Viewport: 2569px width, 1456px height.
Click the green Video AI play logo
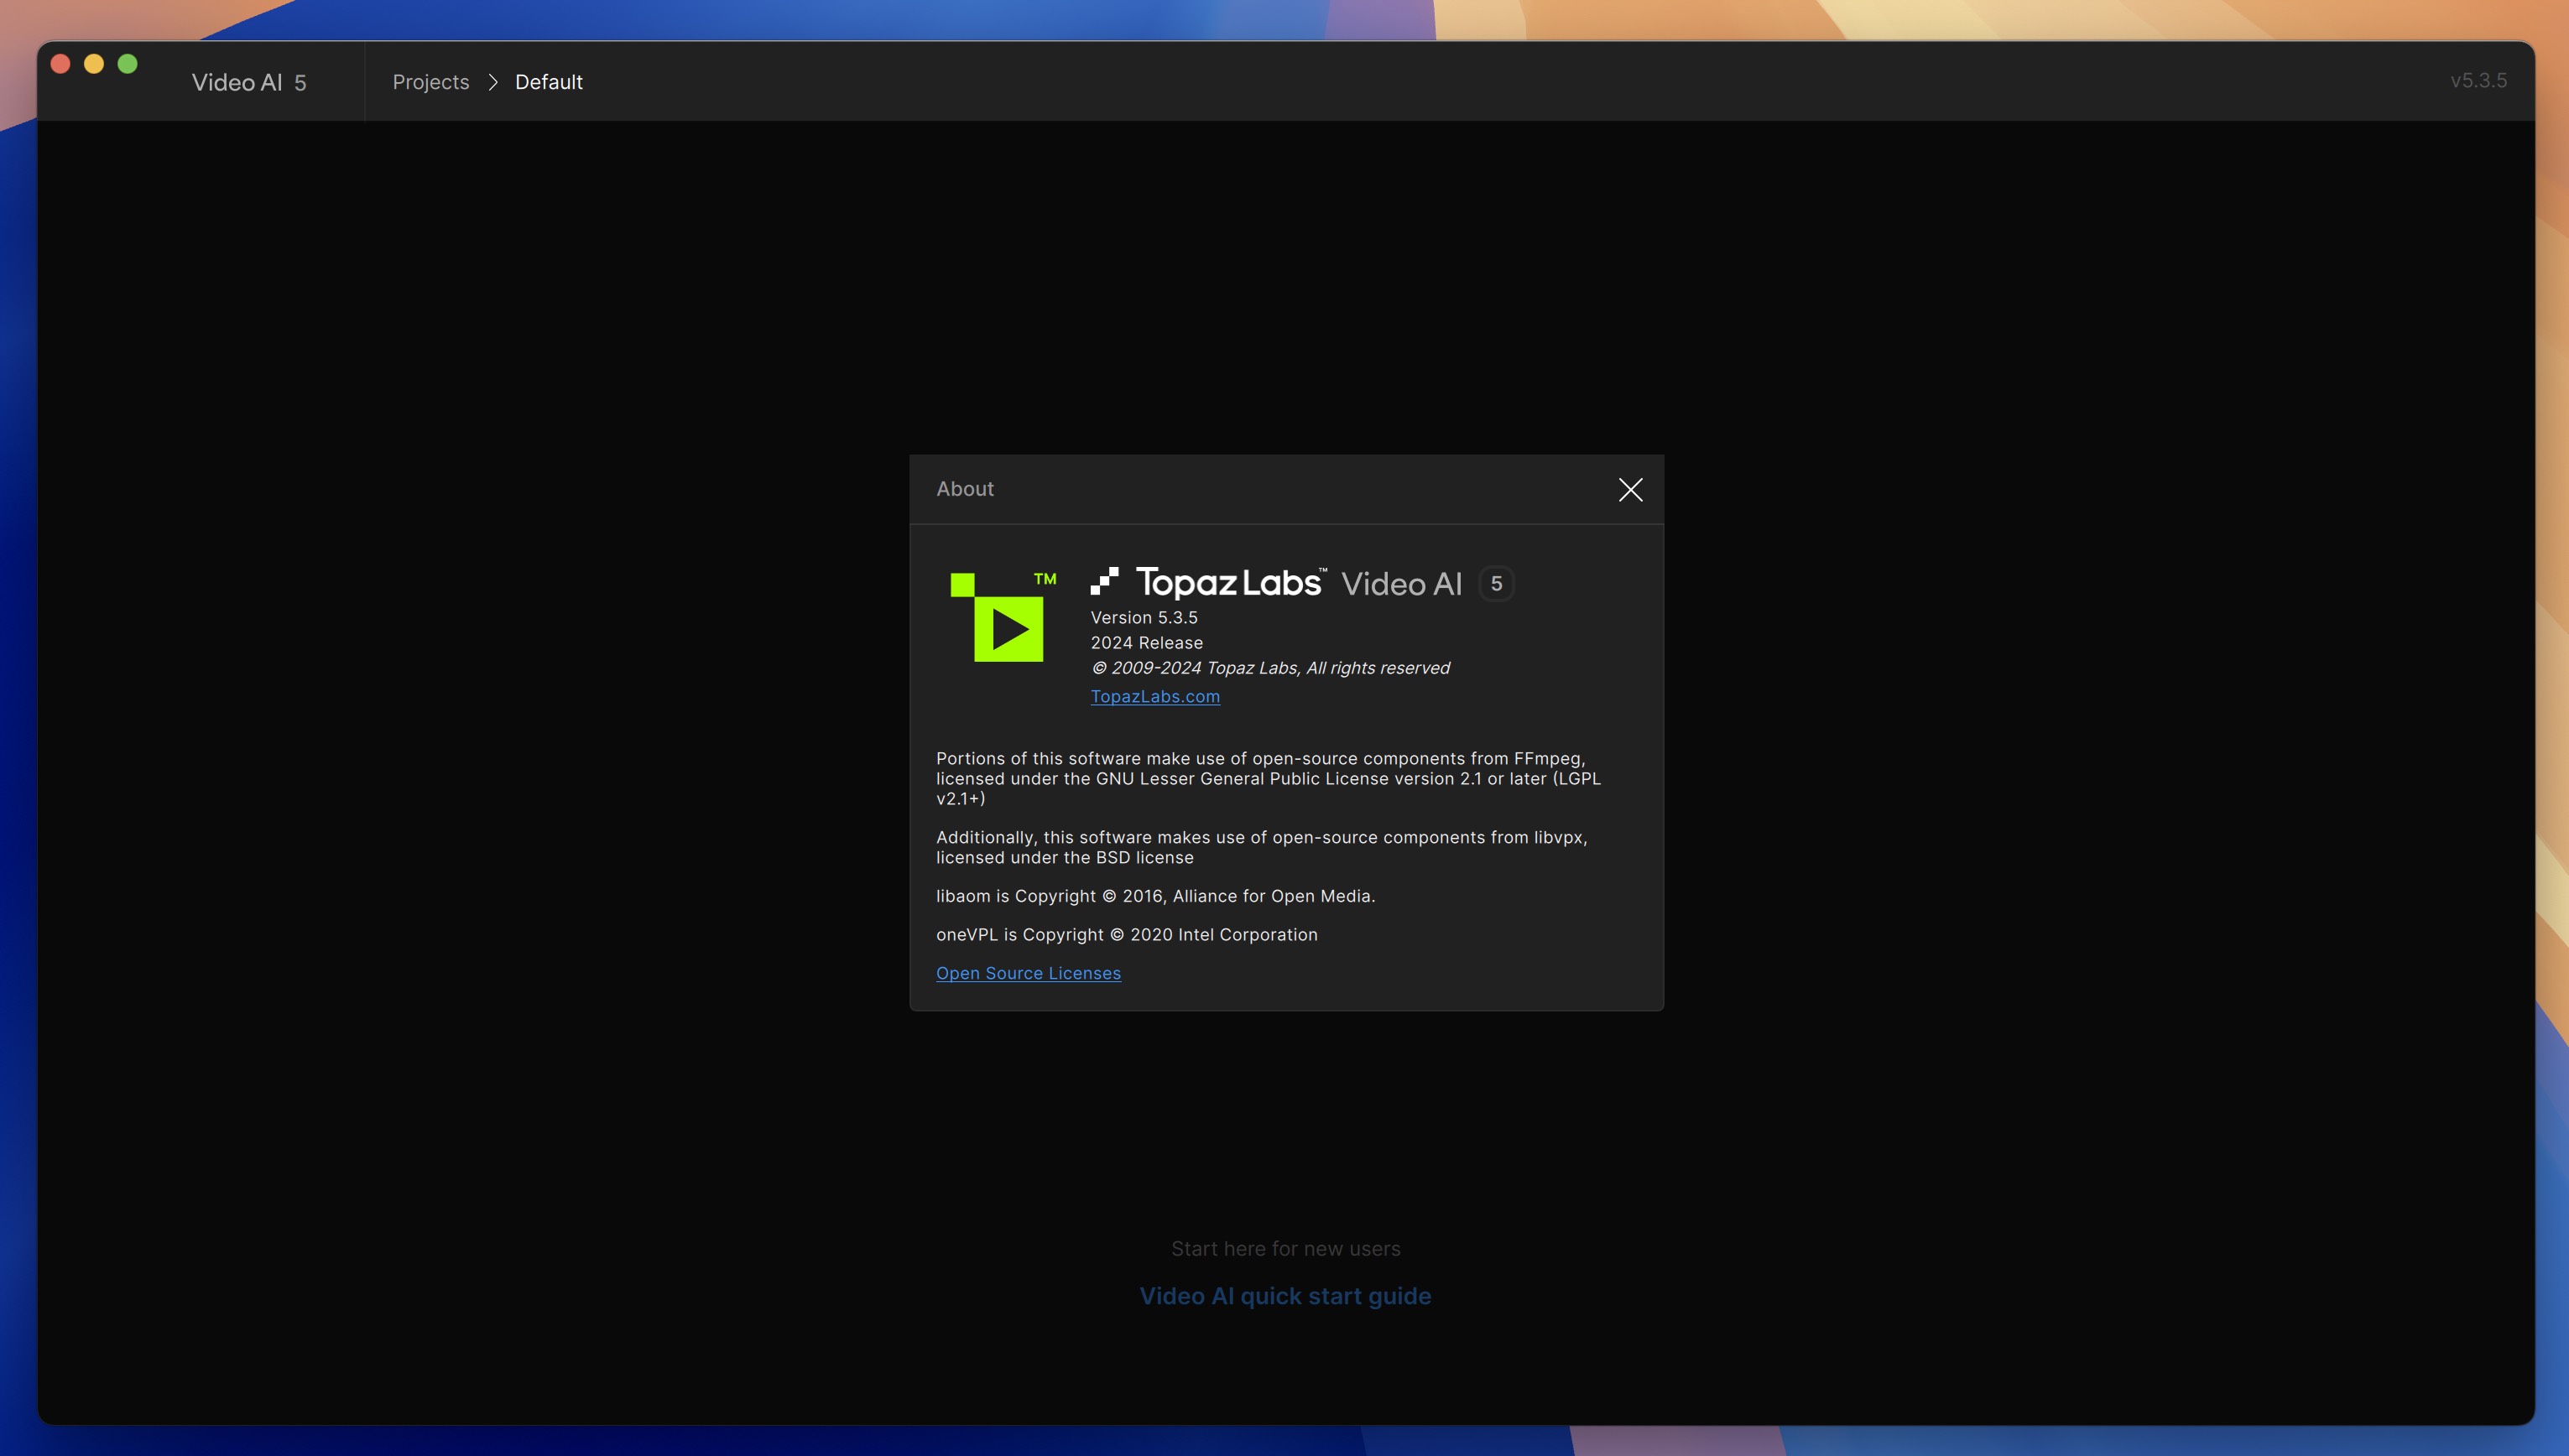[1003, 617]
